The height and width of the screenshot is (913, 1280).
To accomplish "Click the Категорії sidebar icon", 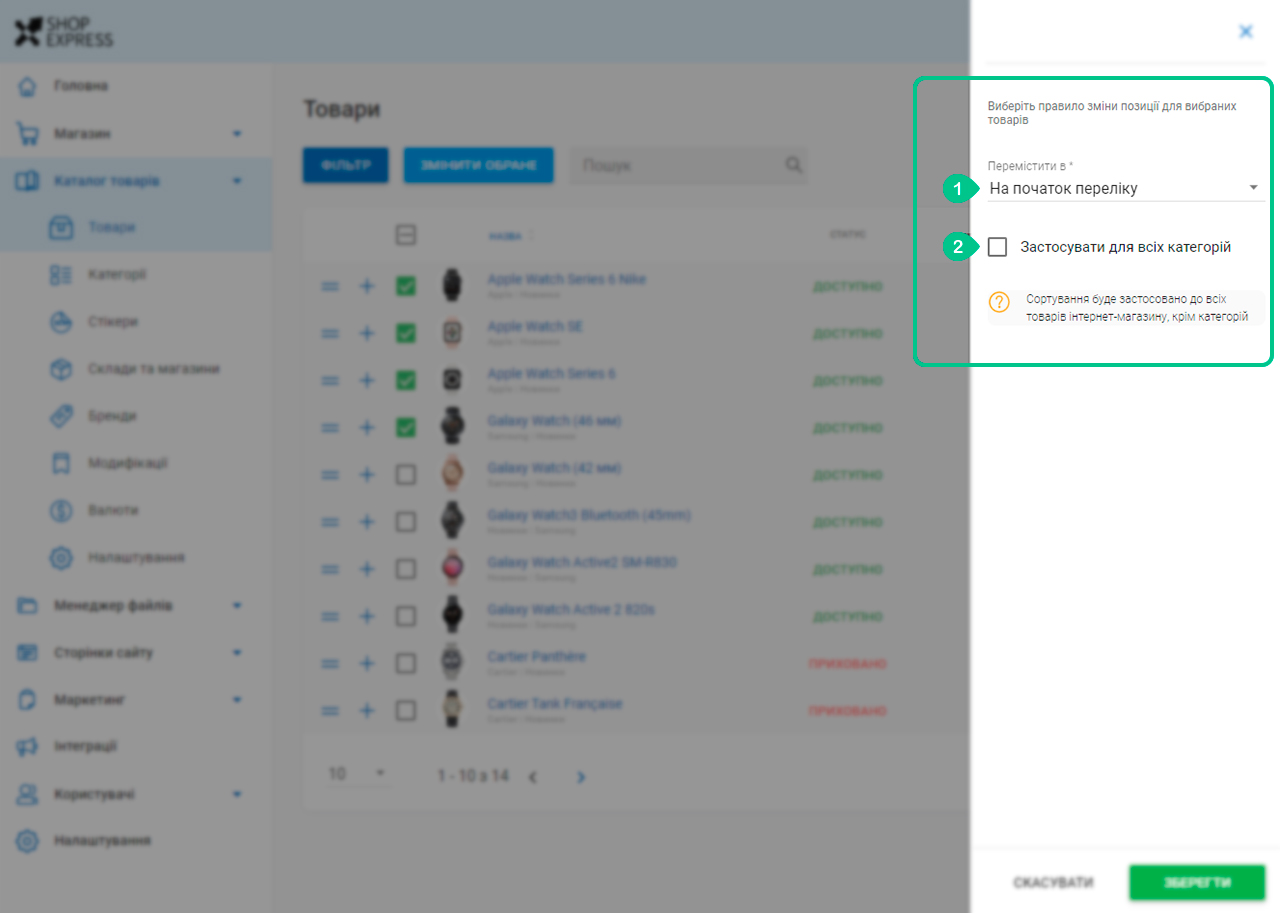I will coord(61,275).
